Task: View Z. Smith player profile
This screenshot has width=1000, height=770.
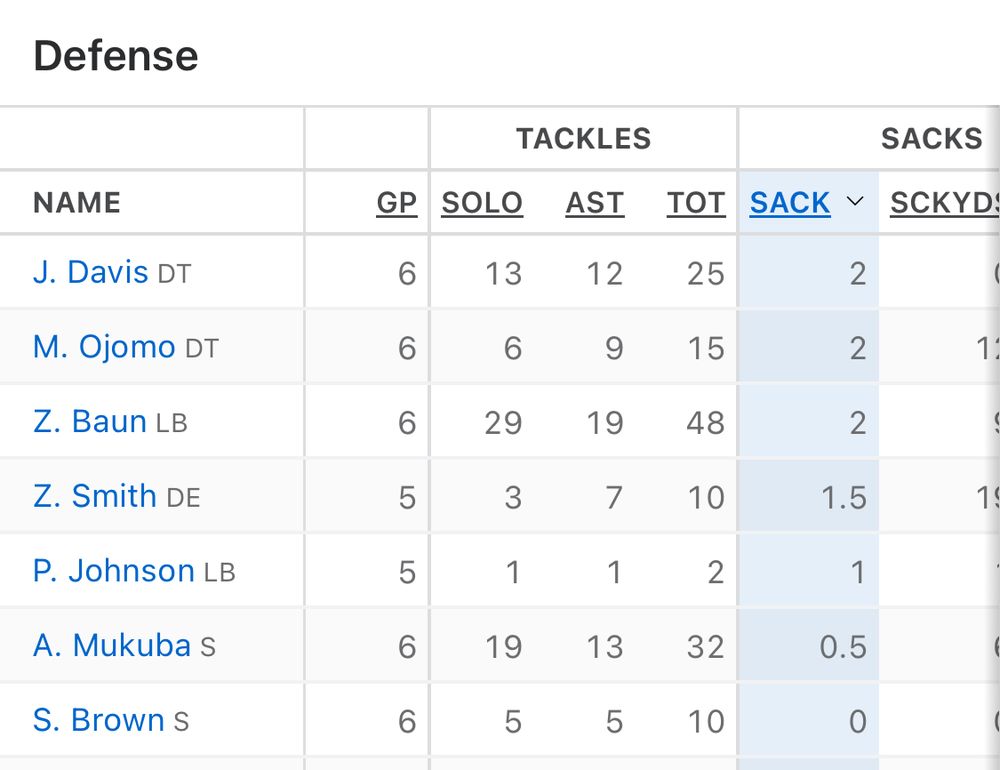Action: click(x=95, y=496)
